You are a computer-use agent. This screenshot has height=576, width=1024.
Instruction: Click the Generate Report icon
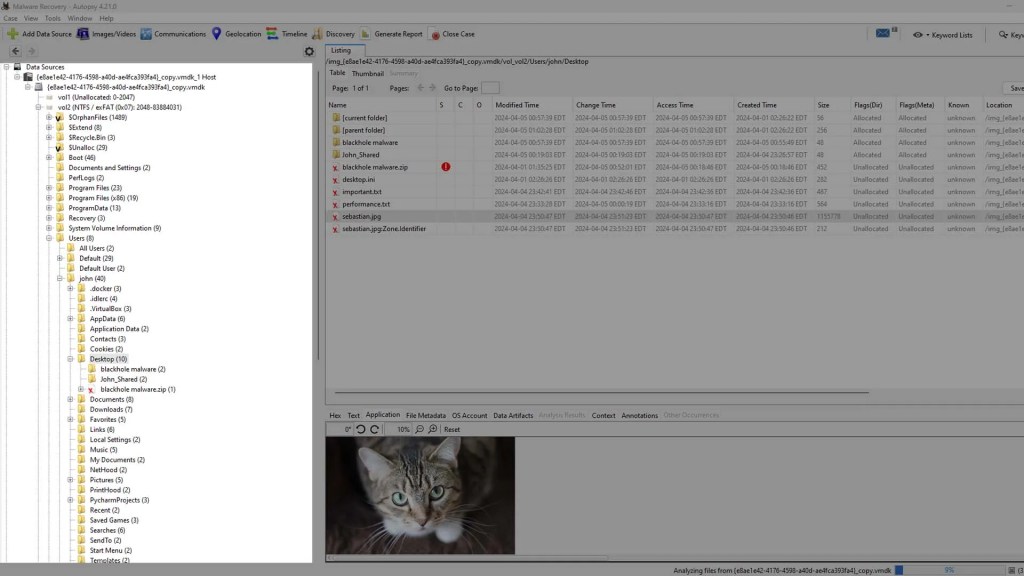coord(365,34)
